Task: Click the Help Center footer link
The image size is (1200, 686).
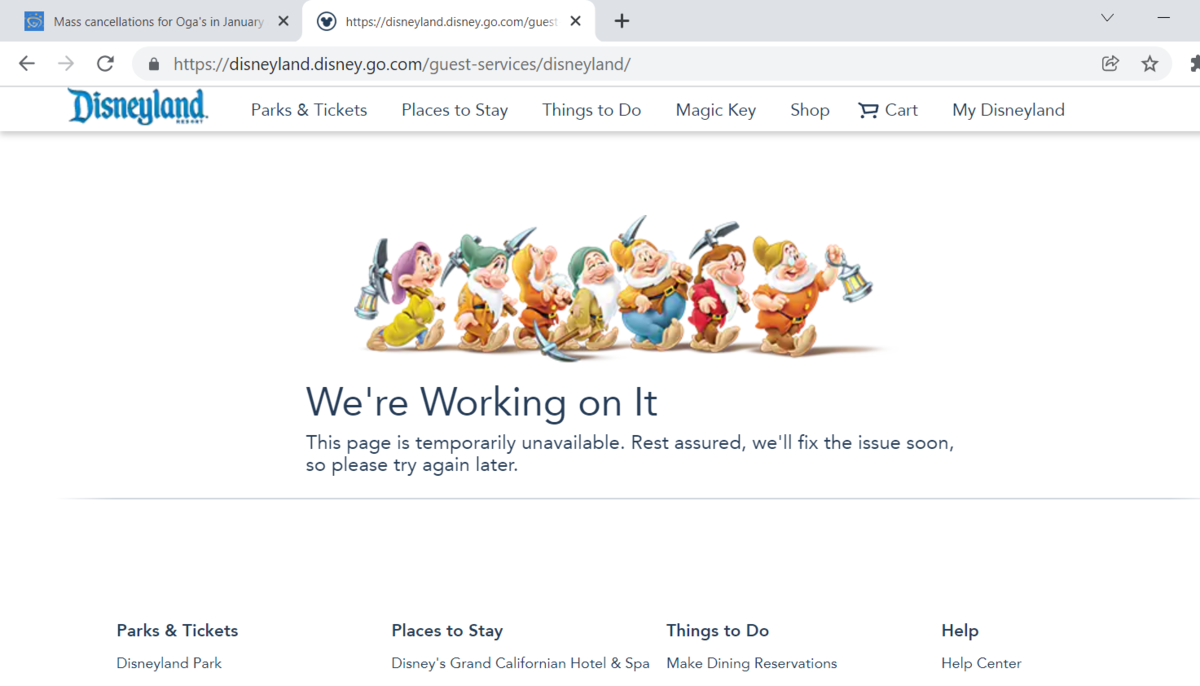Action: pyautogui.click(x=981, y=663)
